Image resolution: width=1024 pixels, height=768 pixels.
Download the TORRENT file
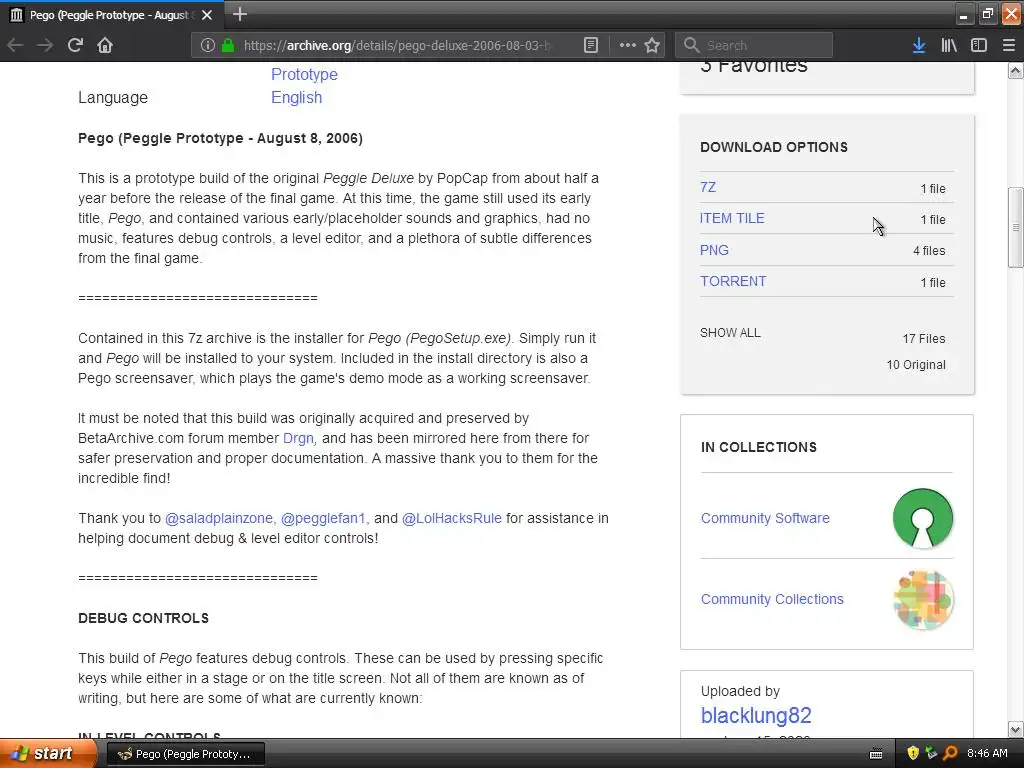[x=733, y=281]
